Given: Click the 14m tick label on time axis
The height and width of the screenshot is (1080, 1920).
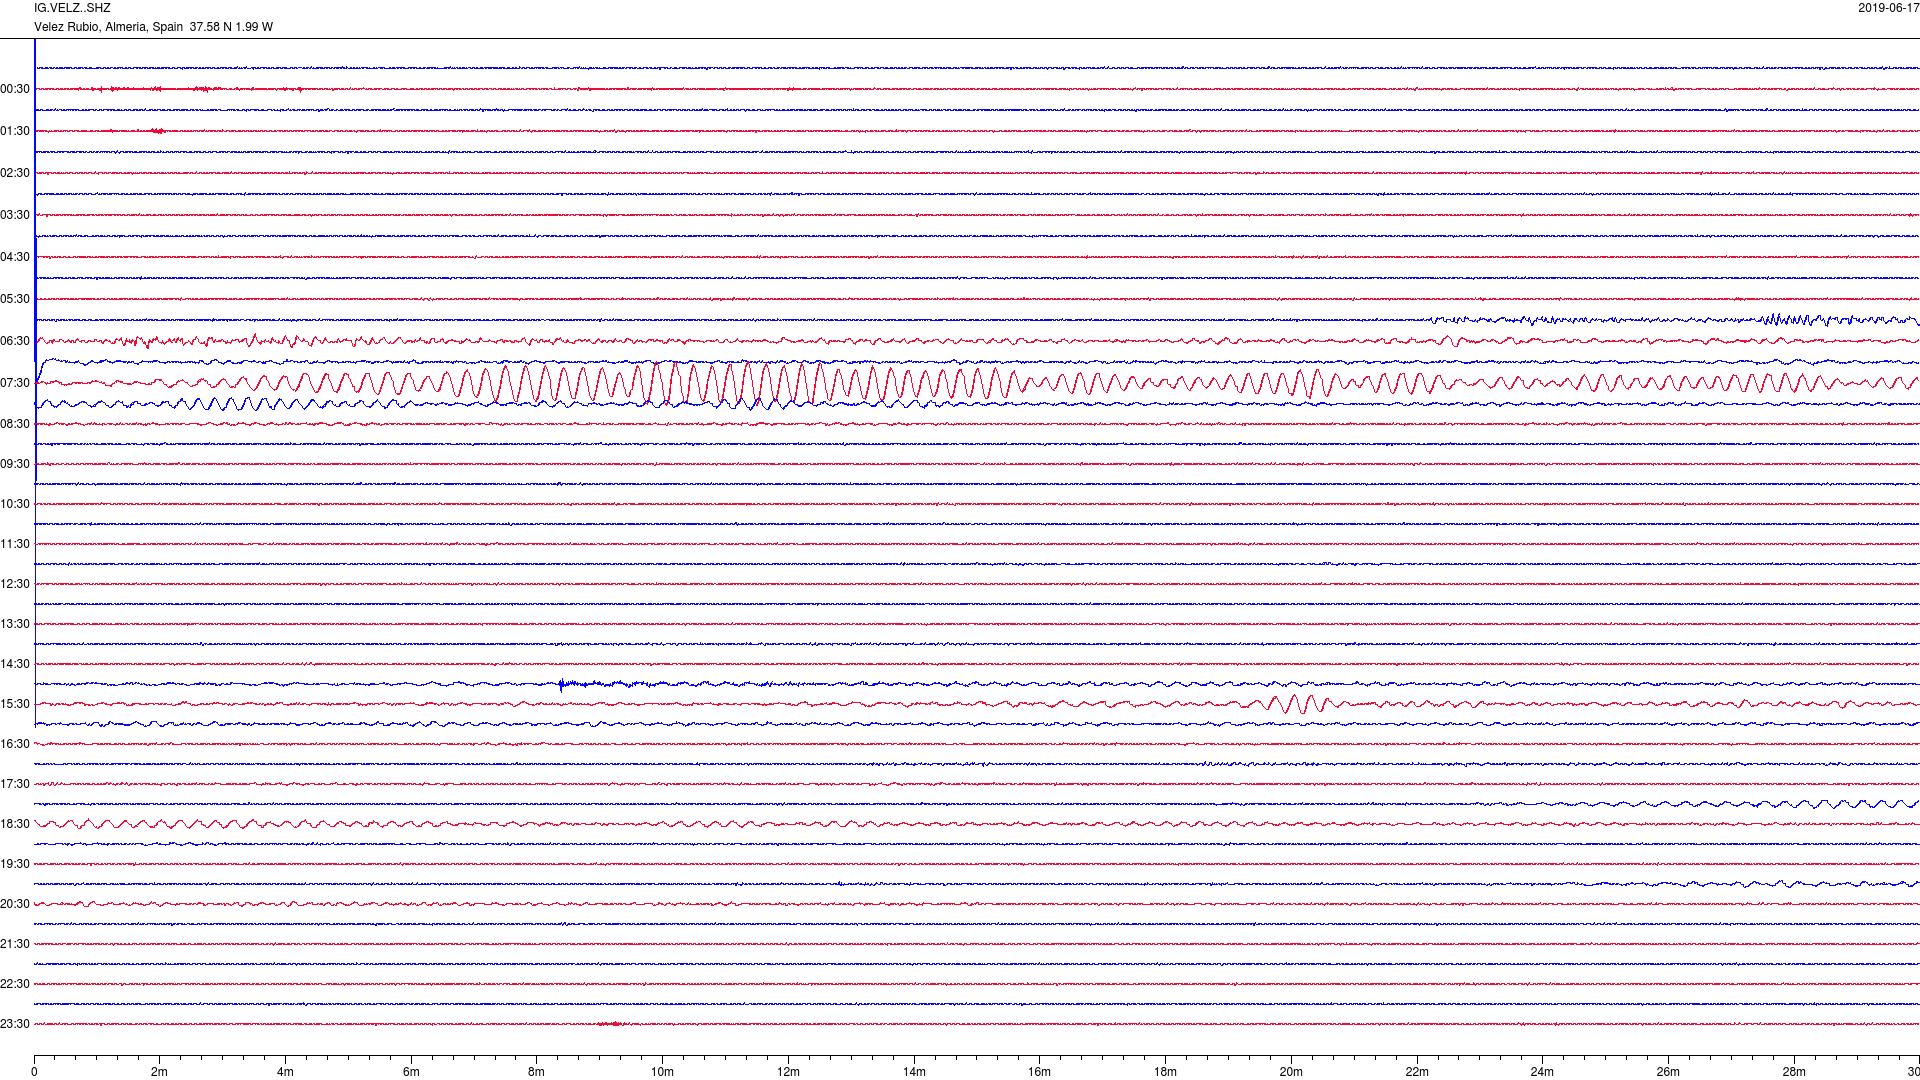Looking at the screenshot, I should tap(914, 1072).
